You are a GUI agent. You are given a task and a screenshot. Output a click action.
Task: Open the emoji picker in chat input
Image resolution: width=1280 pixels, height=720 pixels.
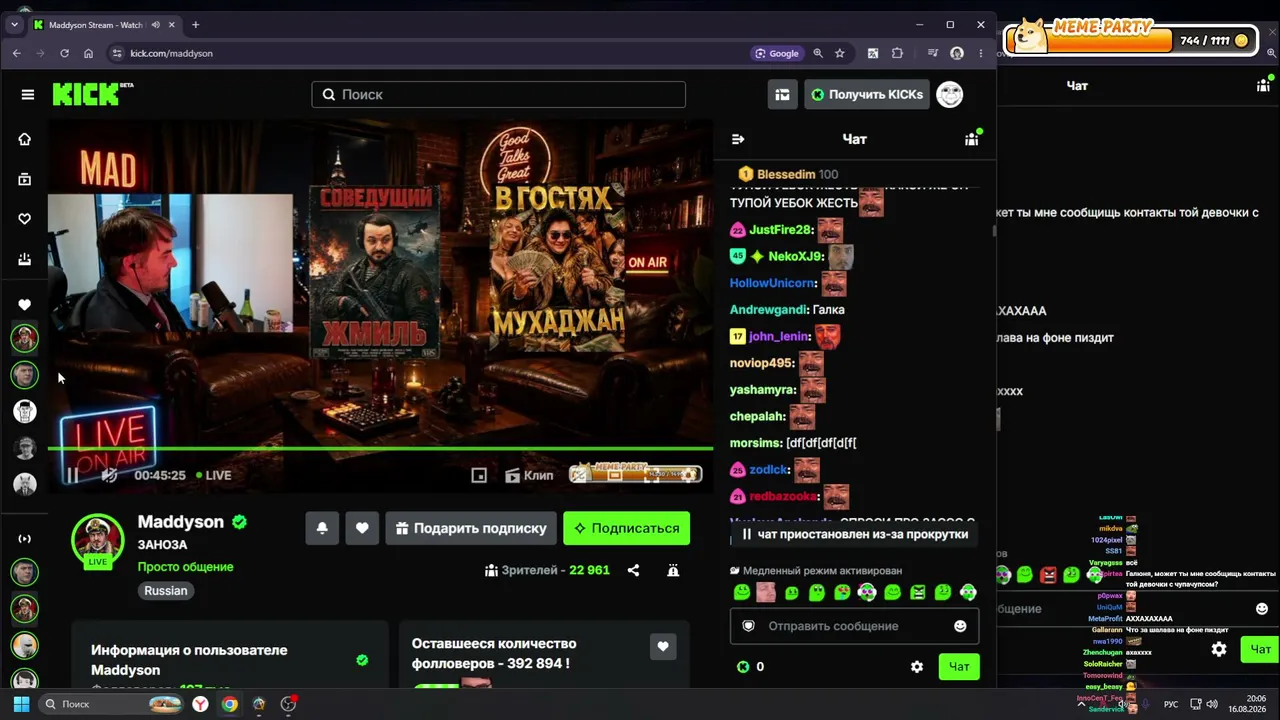pyautogui.click(x=960, y=626)
